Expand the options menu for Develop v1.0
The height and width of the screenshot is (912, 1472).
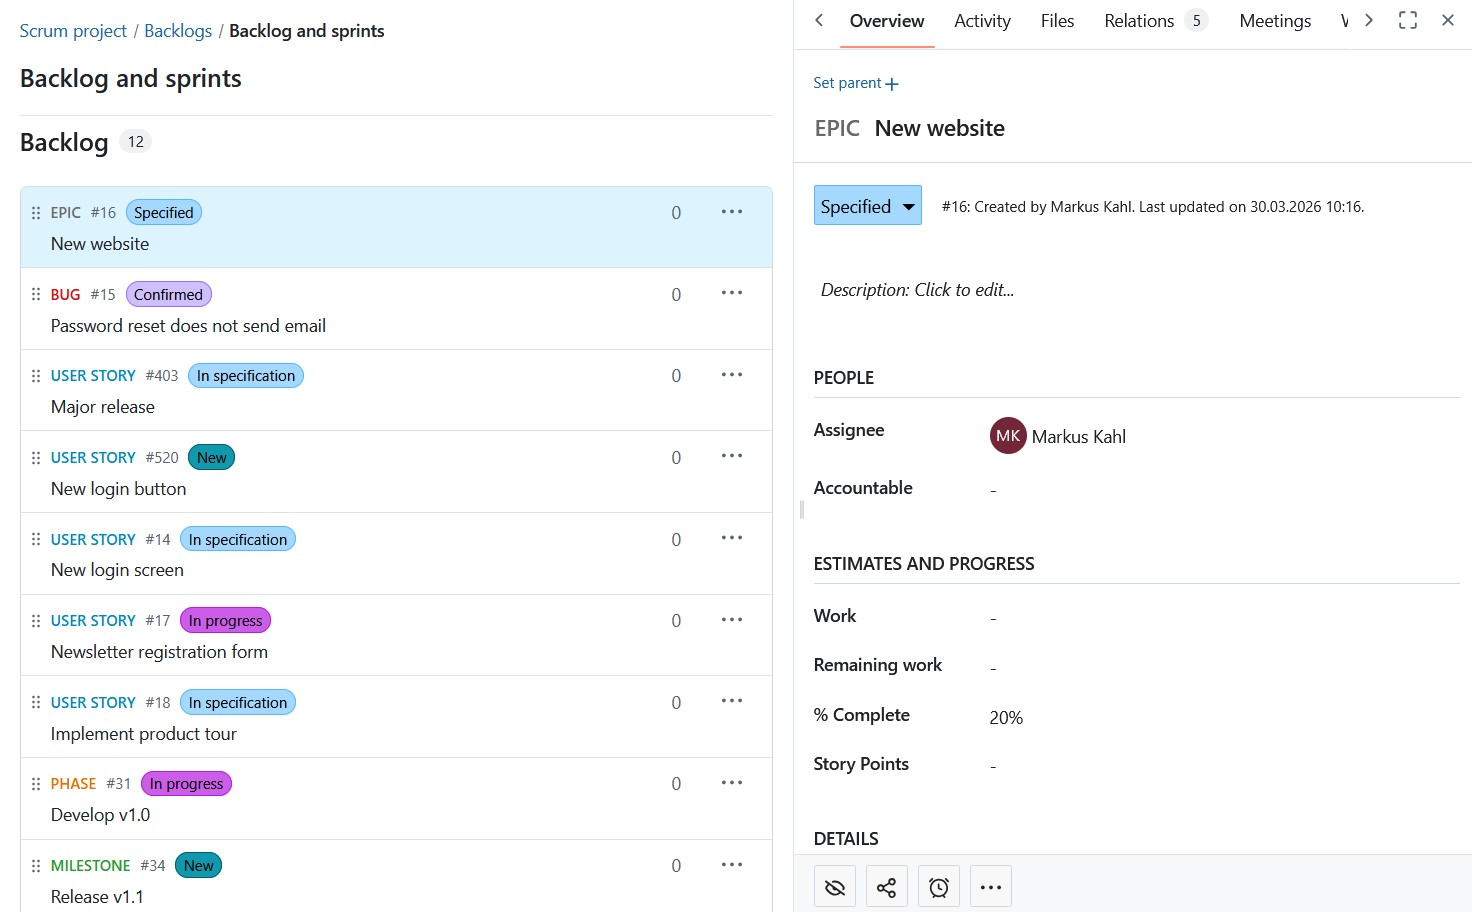[731, 783]
